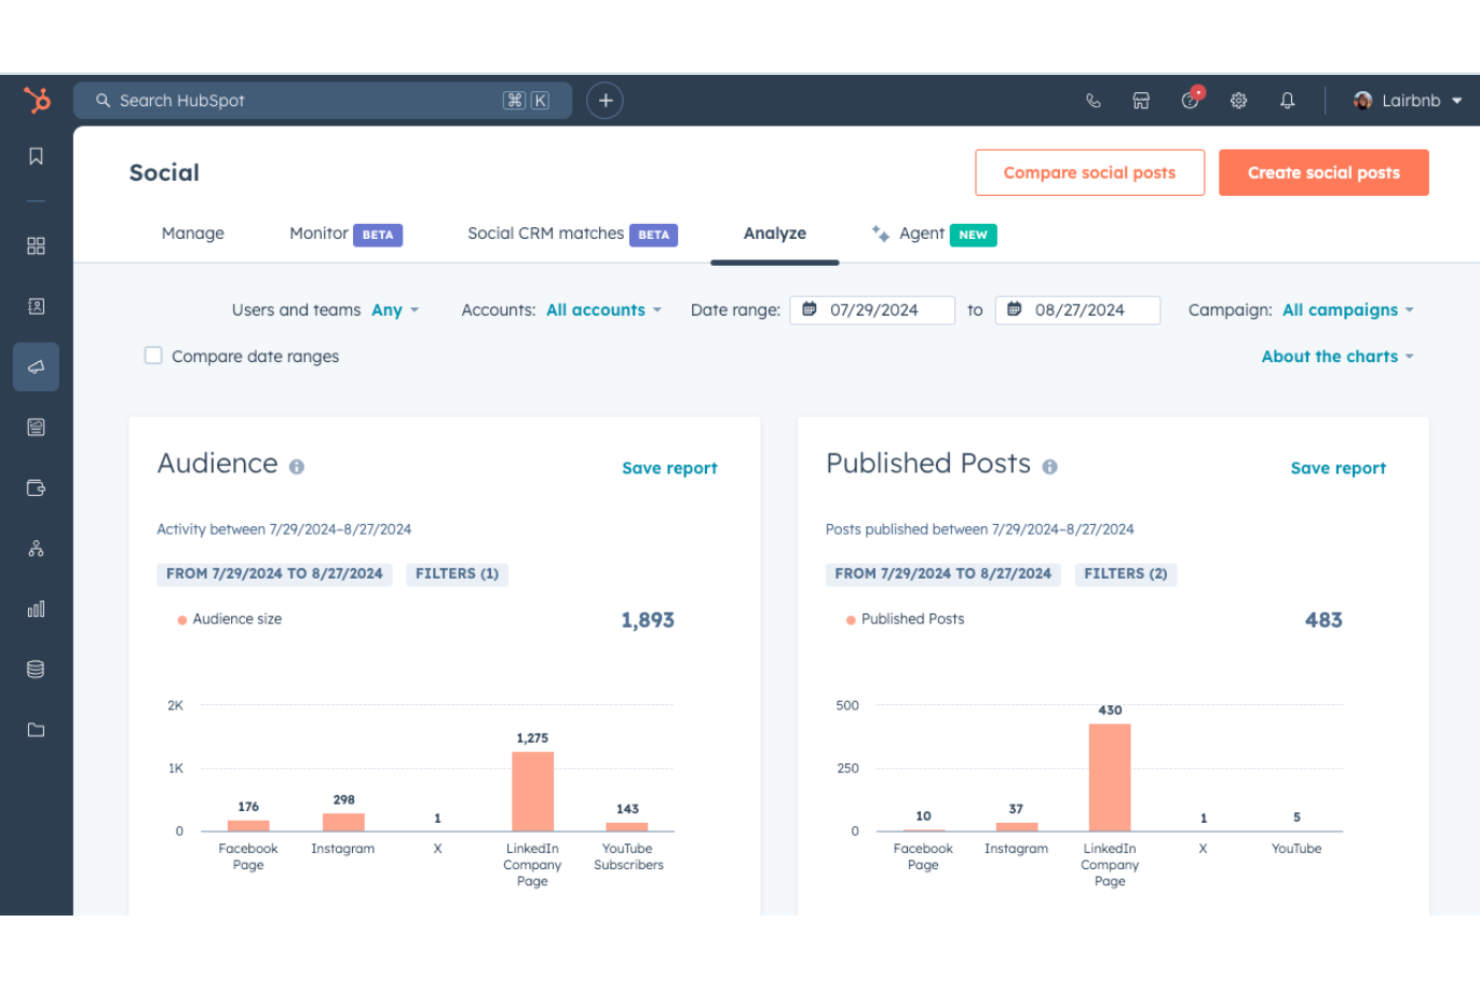Screen dimensions: 1480x987
Task: Open the Social CRM matches tab
Action: [543, 233]
